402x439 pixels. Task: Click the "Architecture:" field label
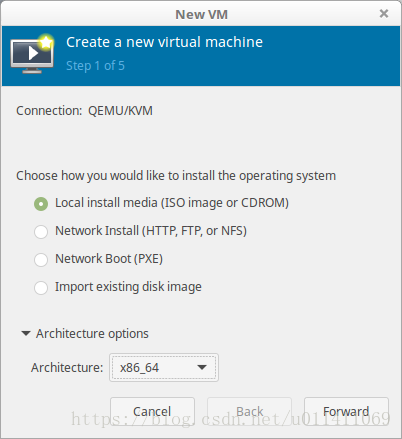click(67, 368)
